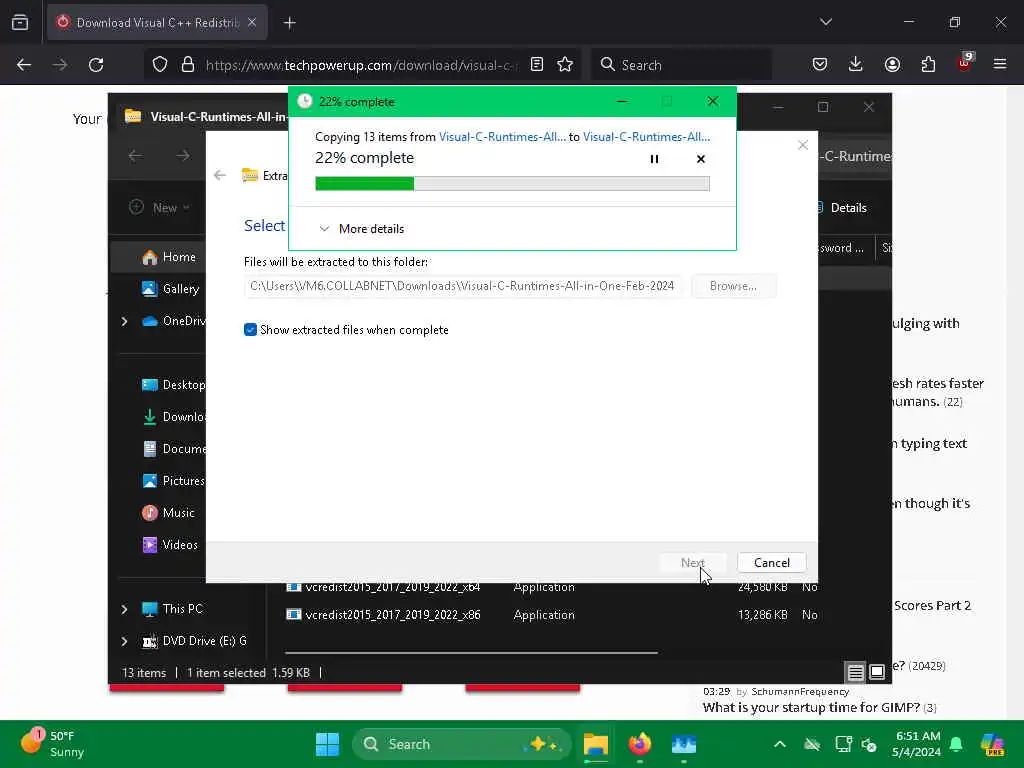Image resolution: width=1024 pixels, height=768 pixels.
Task: Click Firefox forward button
Action: point(59,65)
